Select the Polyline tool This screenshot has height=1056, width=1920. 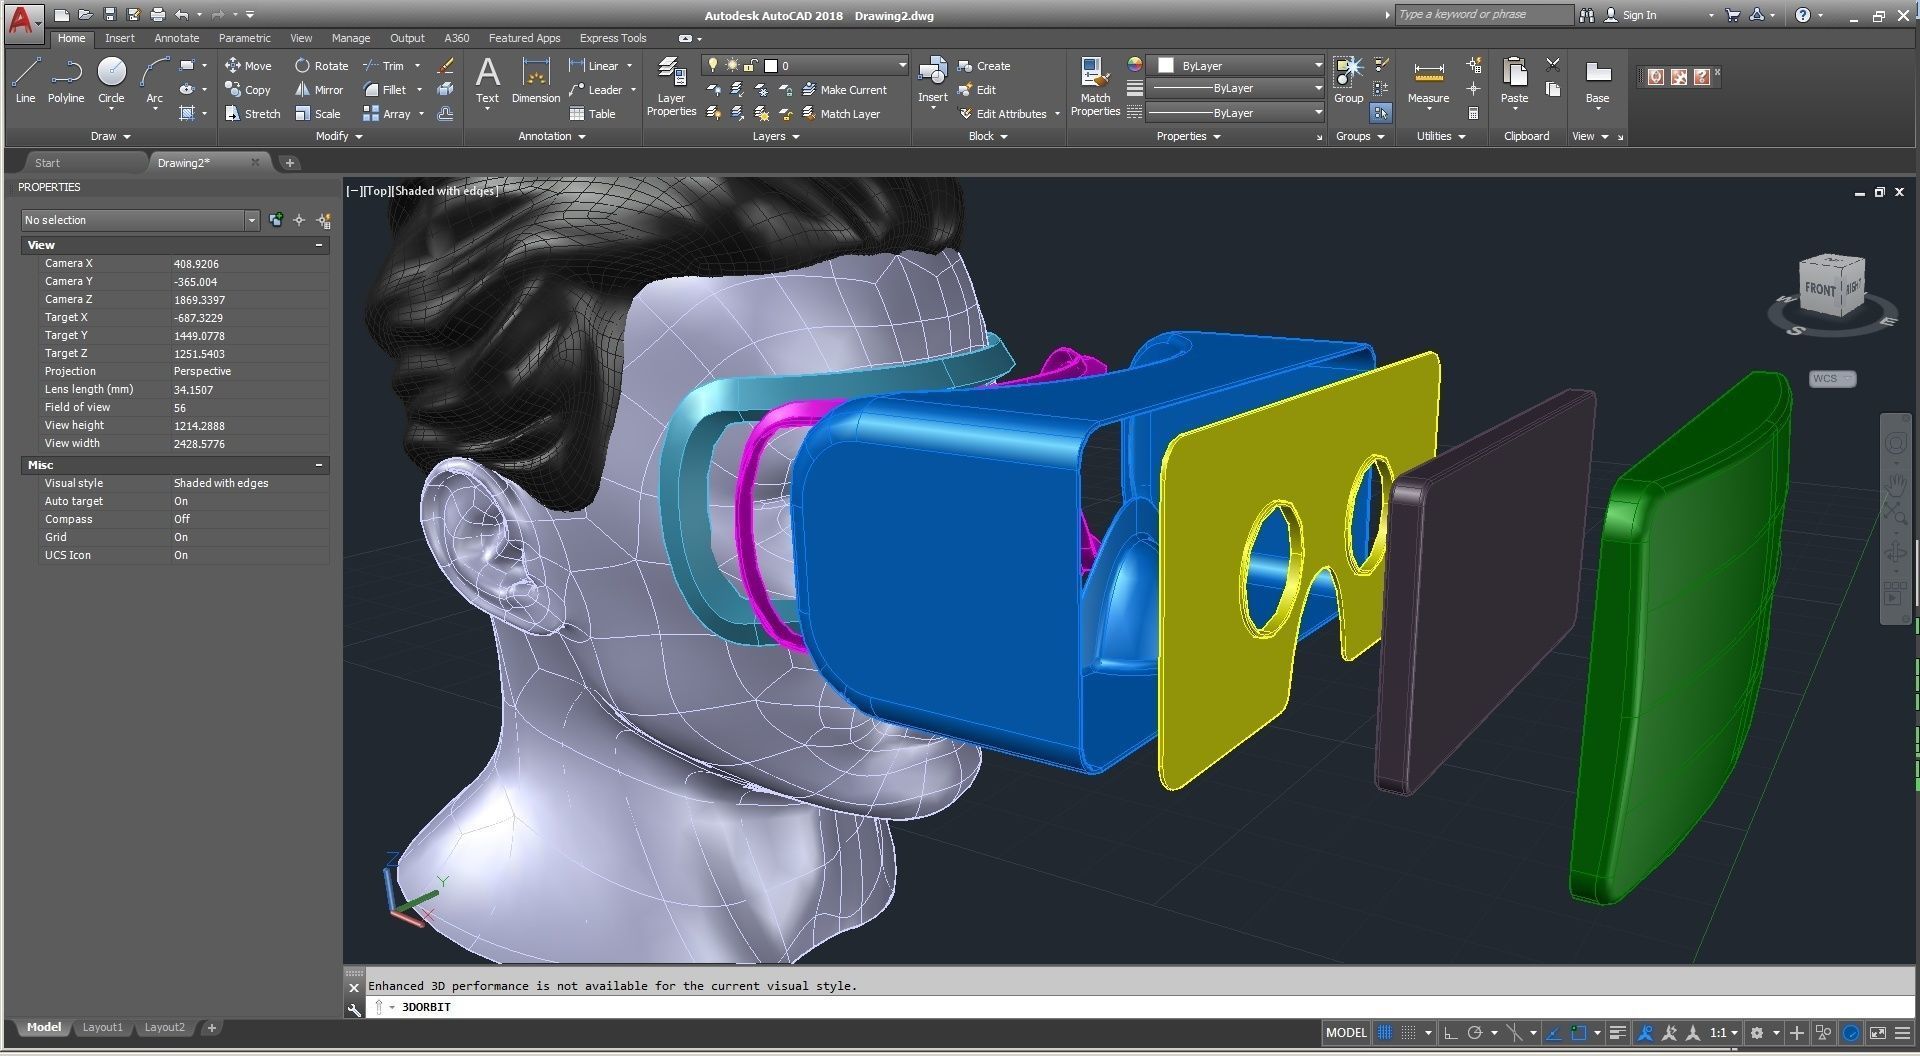point(66,80)
